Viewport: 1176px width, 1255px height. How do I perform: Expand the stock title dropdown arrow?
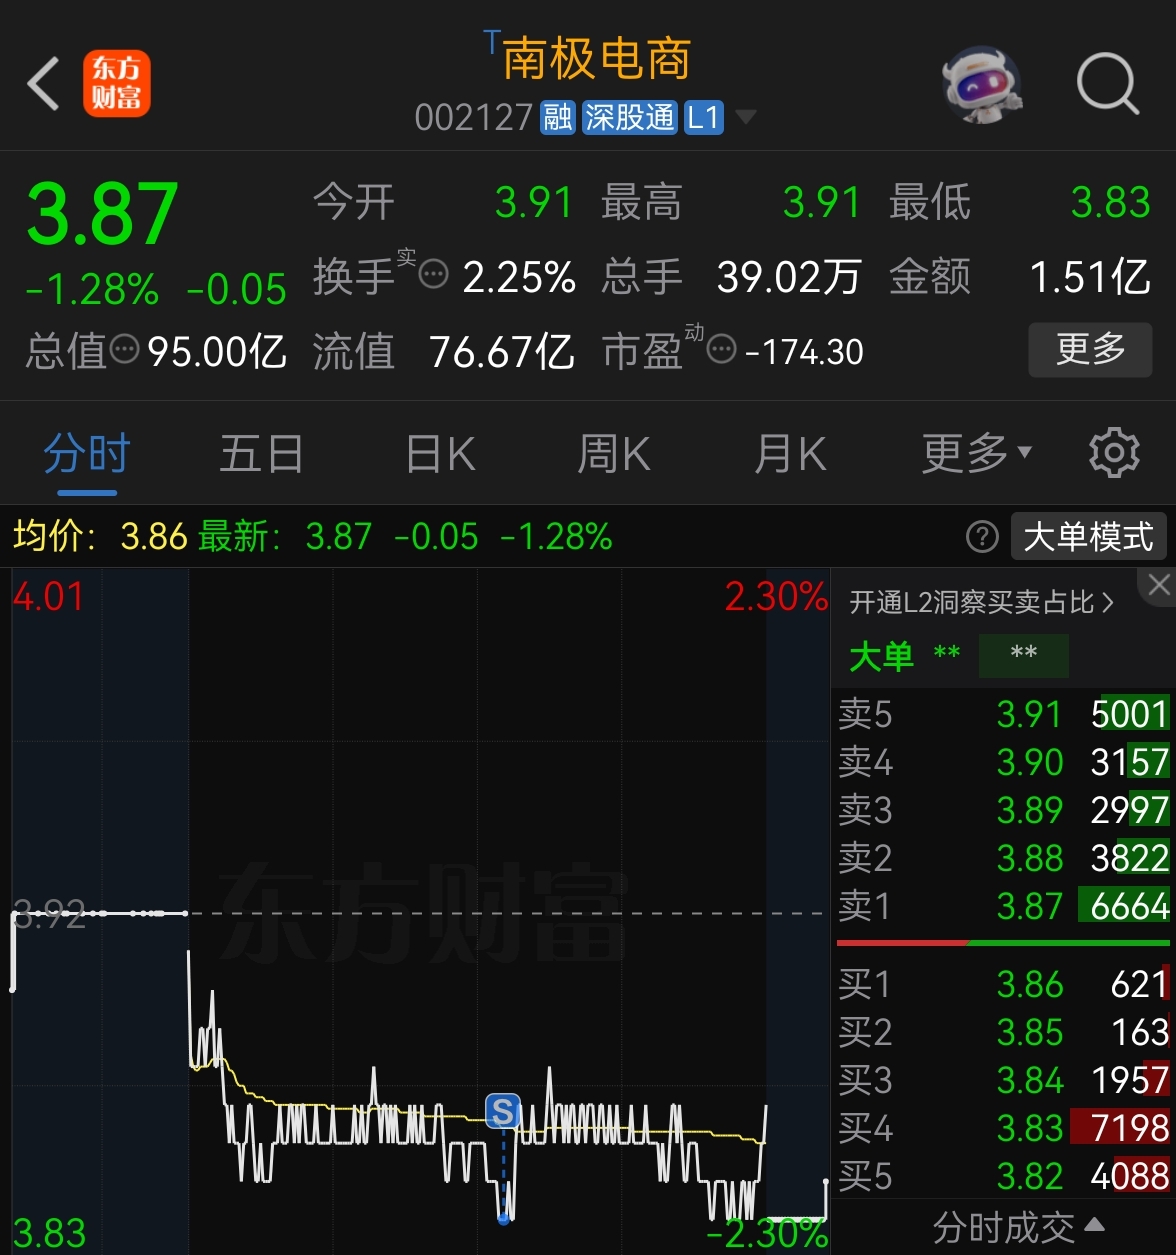[x=745, y=118]
